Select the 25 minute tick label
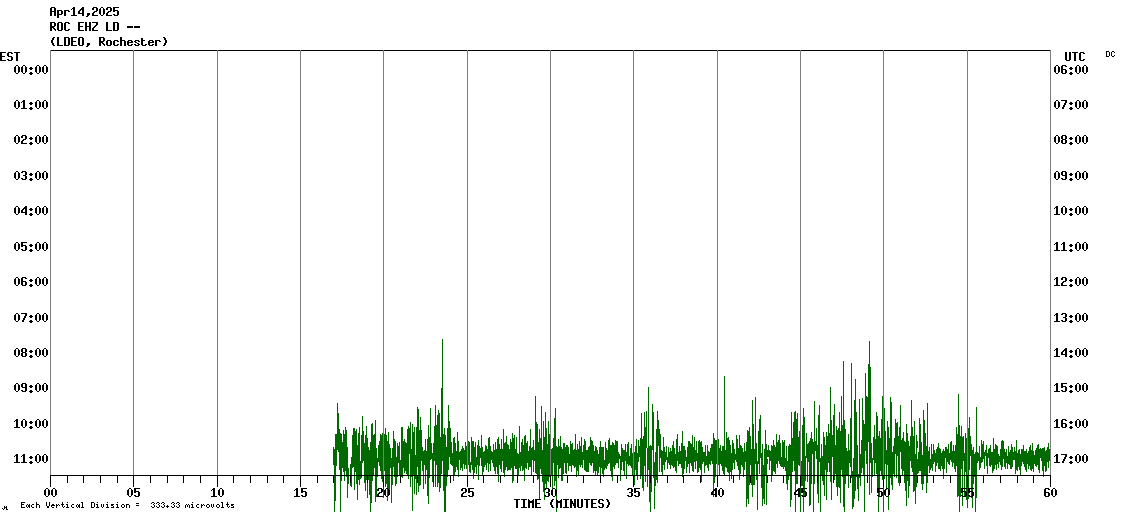The image size is (1130, 519). (x=467, y=492)
